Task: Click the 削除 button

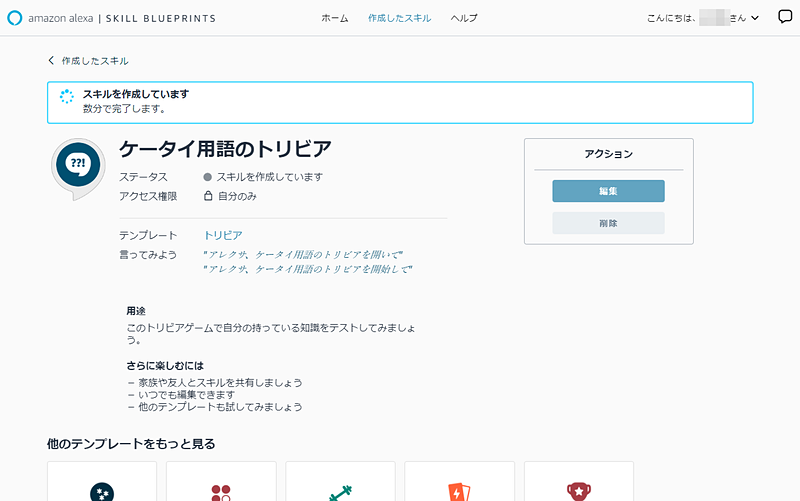Action: point(608,223)
